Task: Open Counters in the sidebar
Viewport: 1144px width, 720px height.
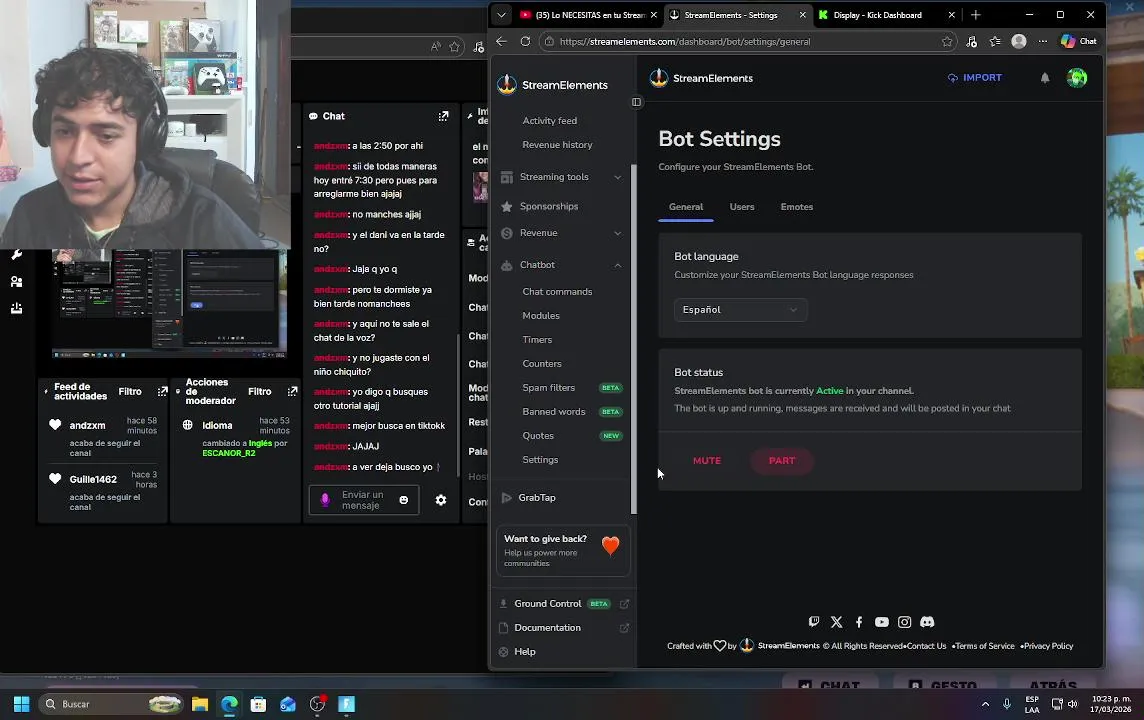Action: click(542, 364)
